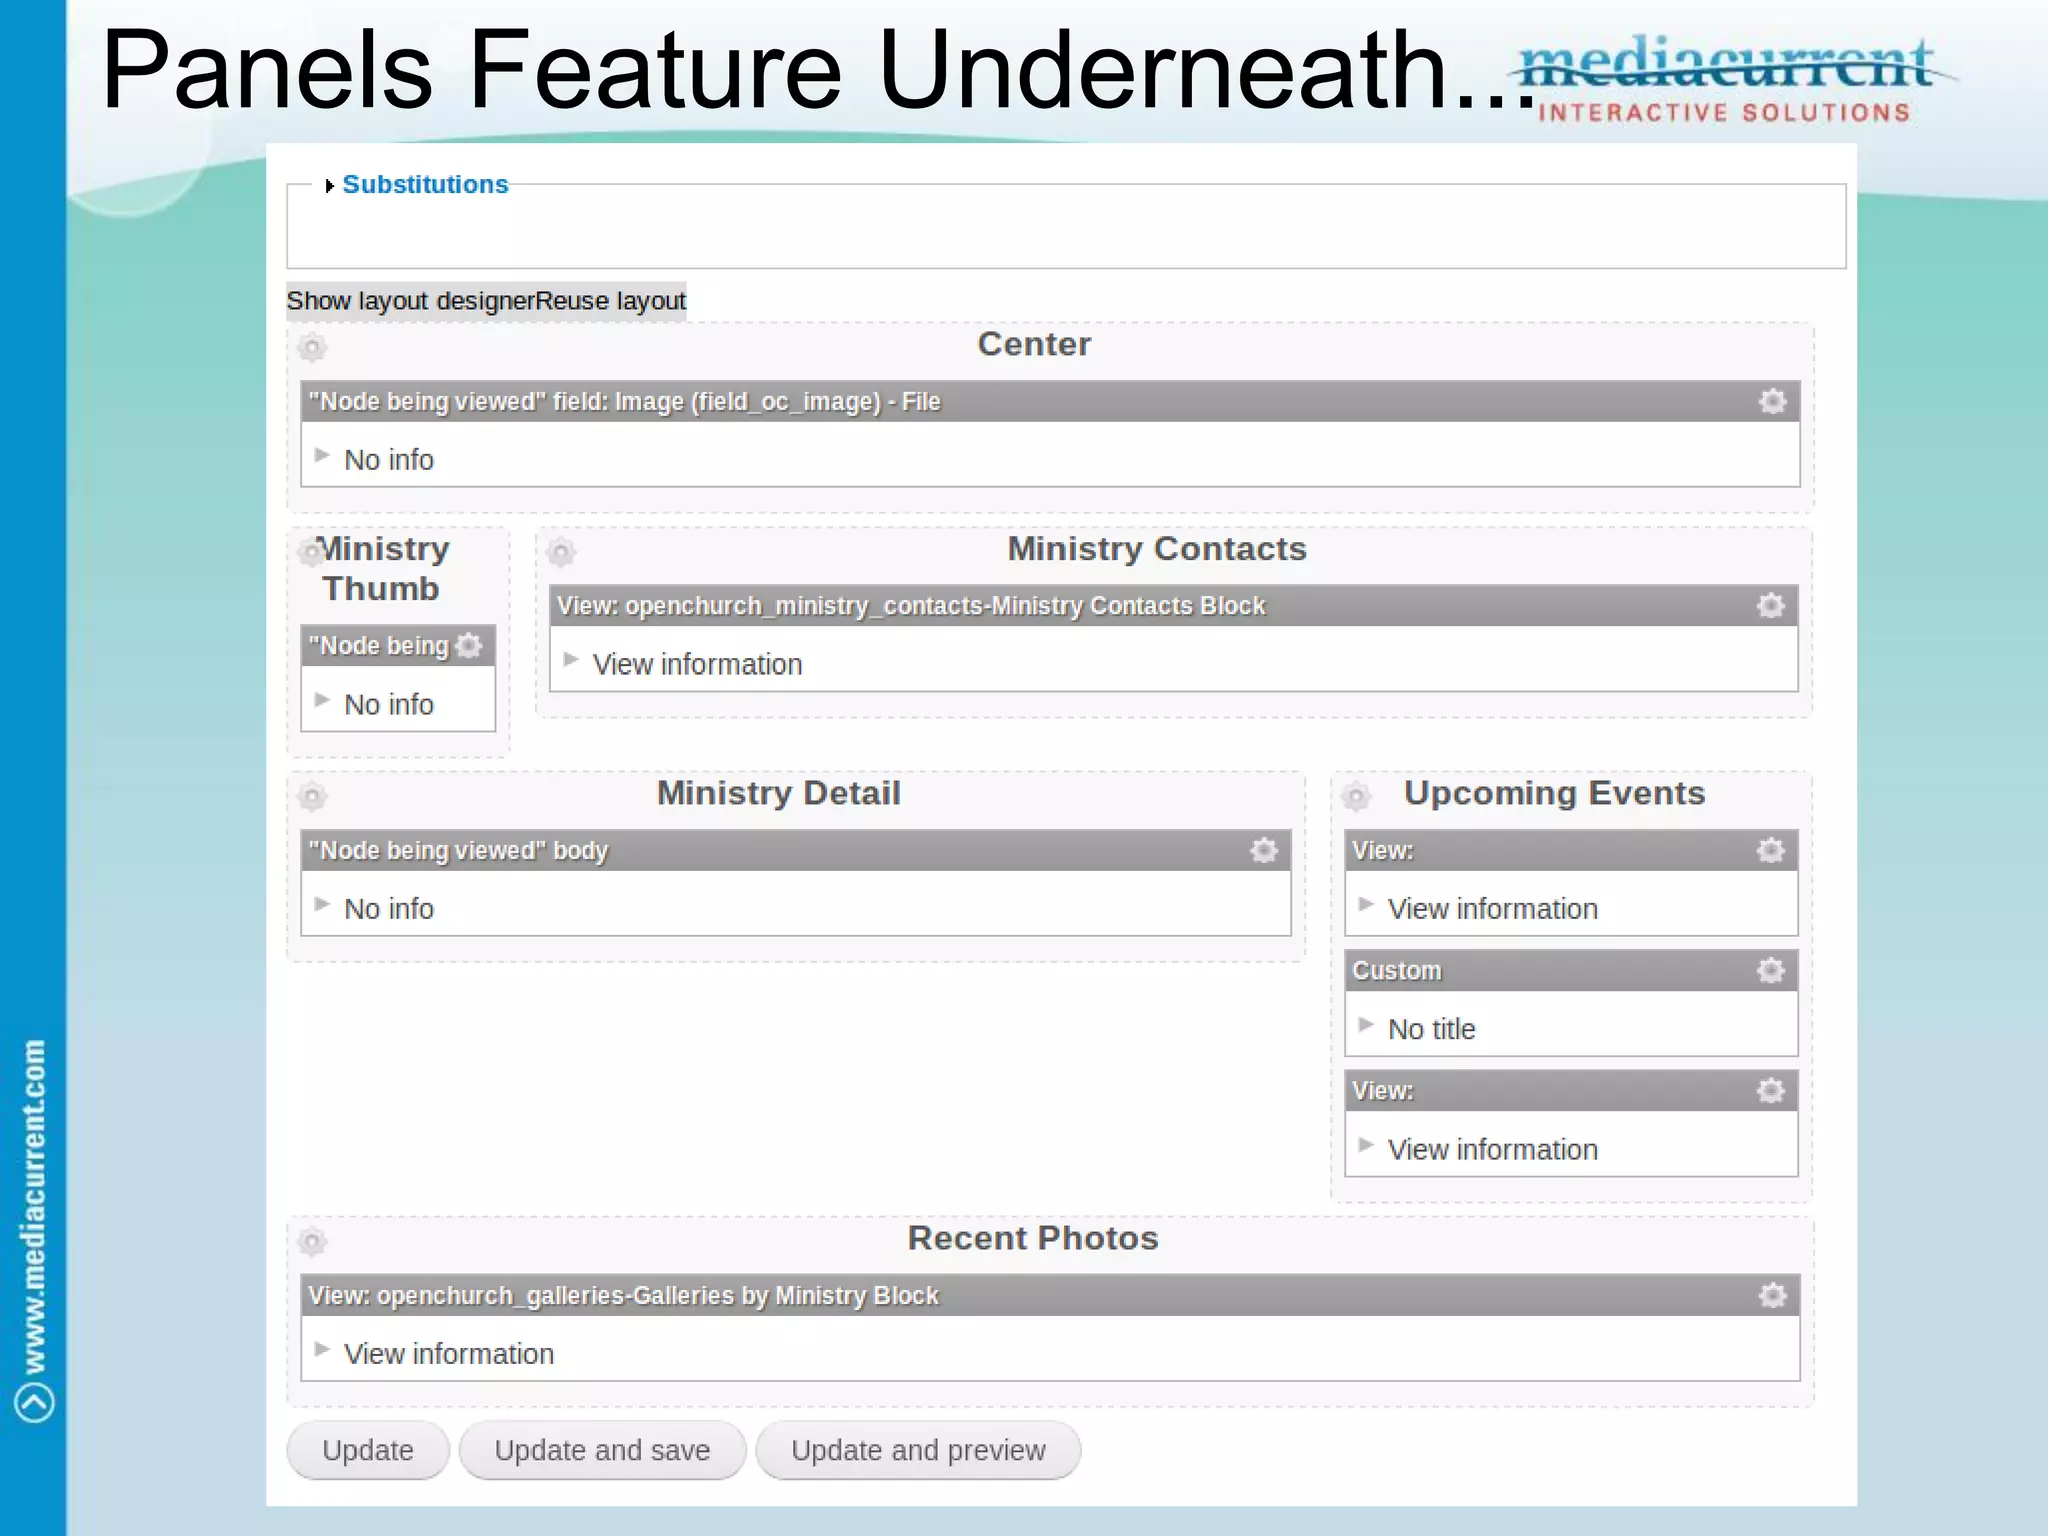Image resolution: width=2048 pixels, height=1536 pixels.
Task: Click Ministry Detail region gear icon
Action: click(312, 797)
